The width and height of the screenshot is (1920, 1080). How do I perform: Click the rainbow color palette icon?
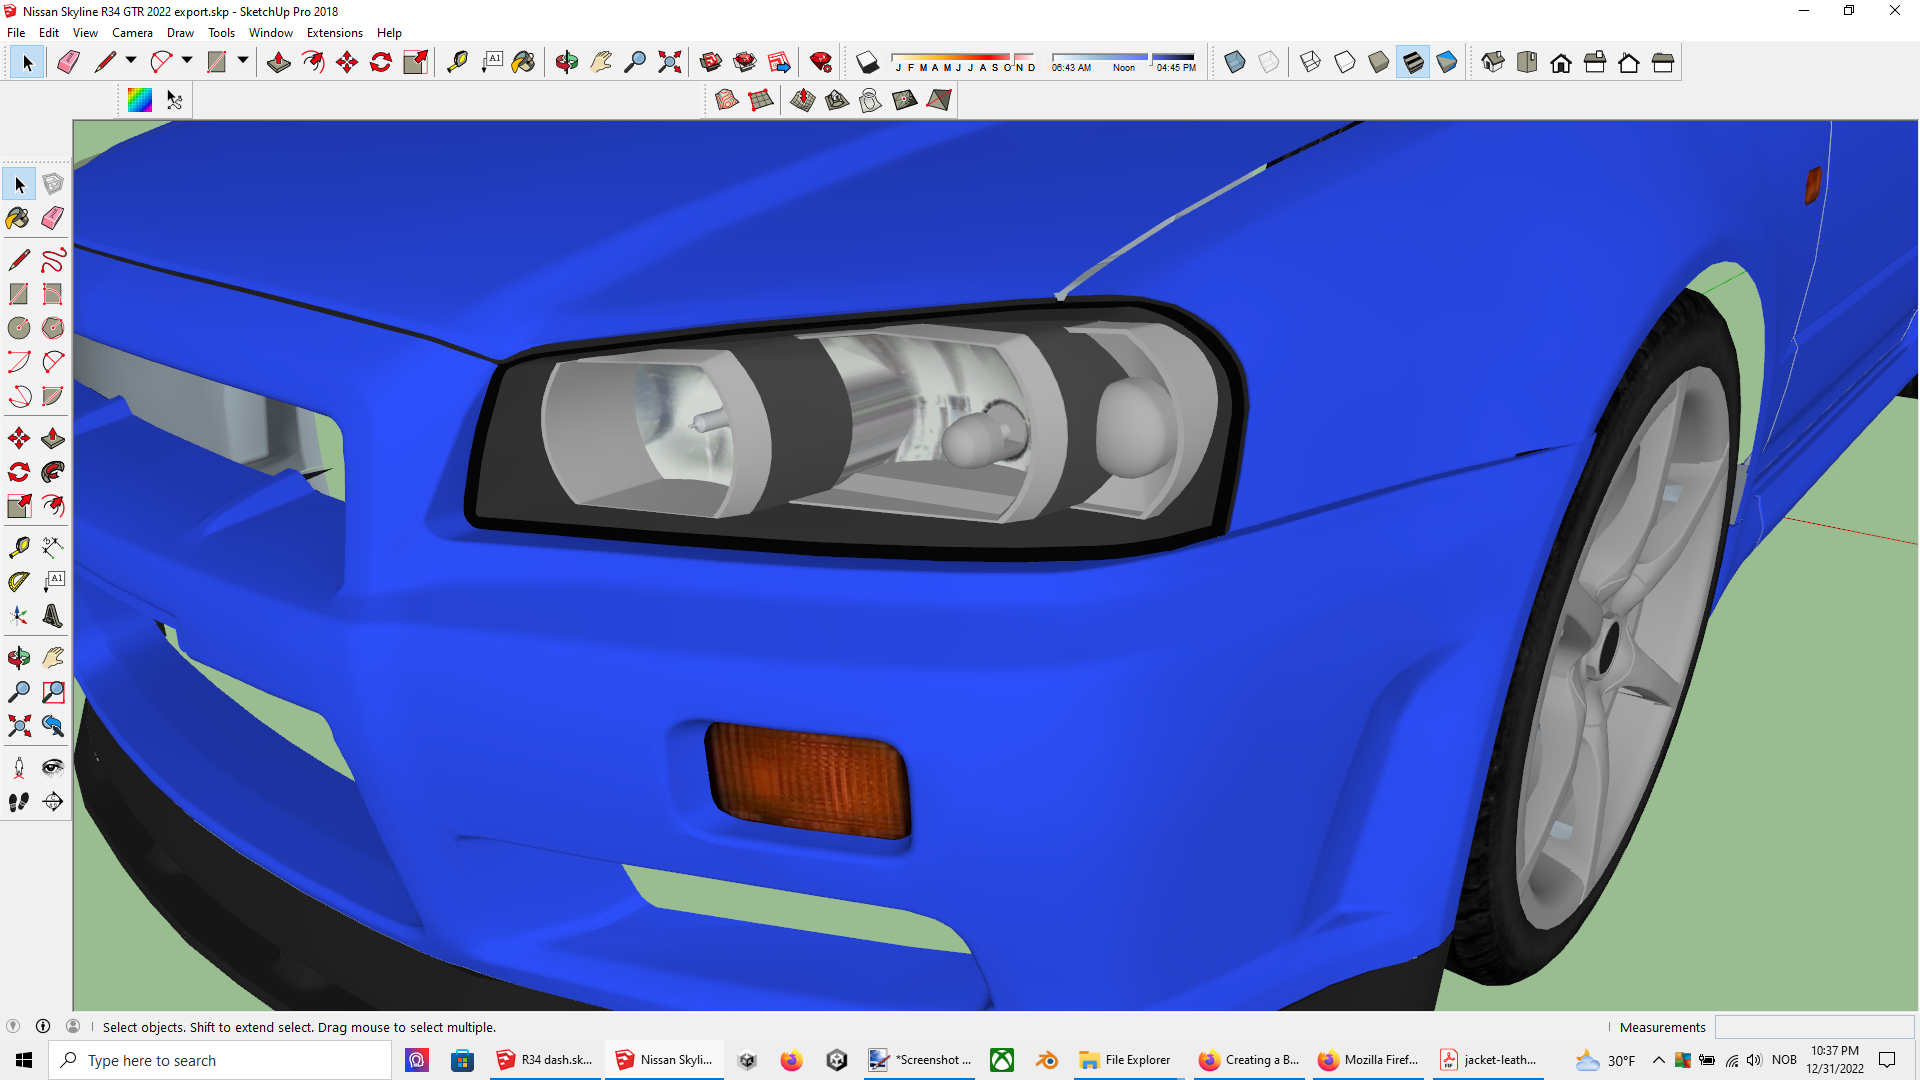pyautogui.click(x=140, y=100)
